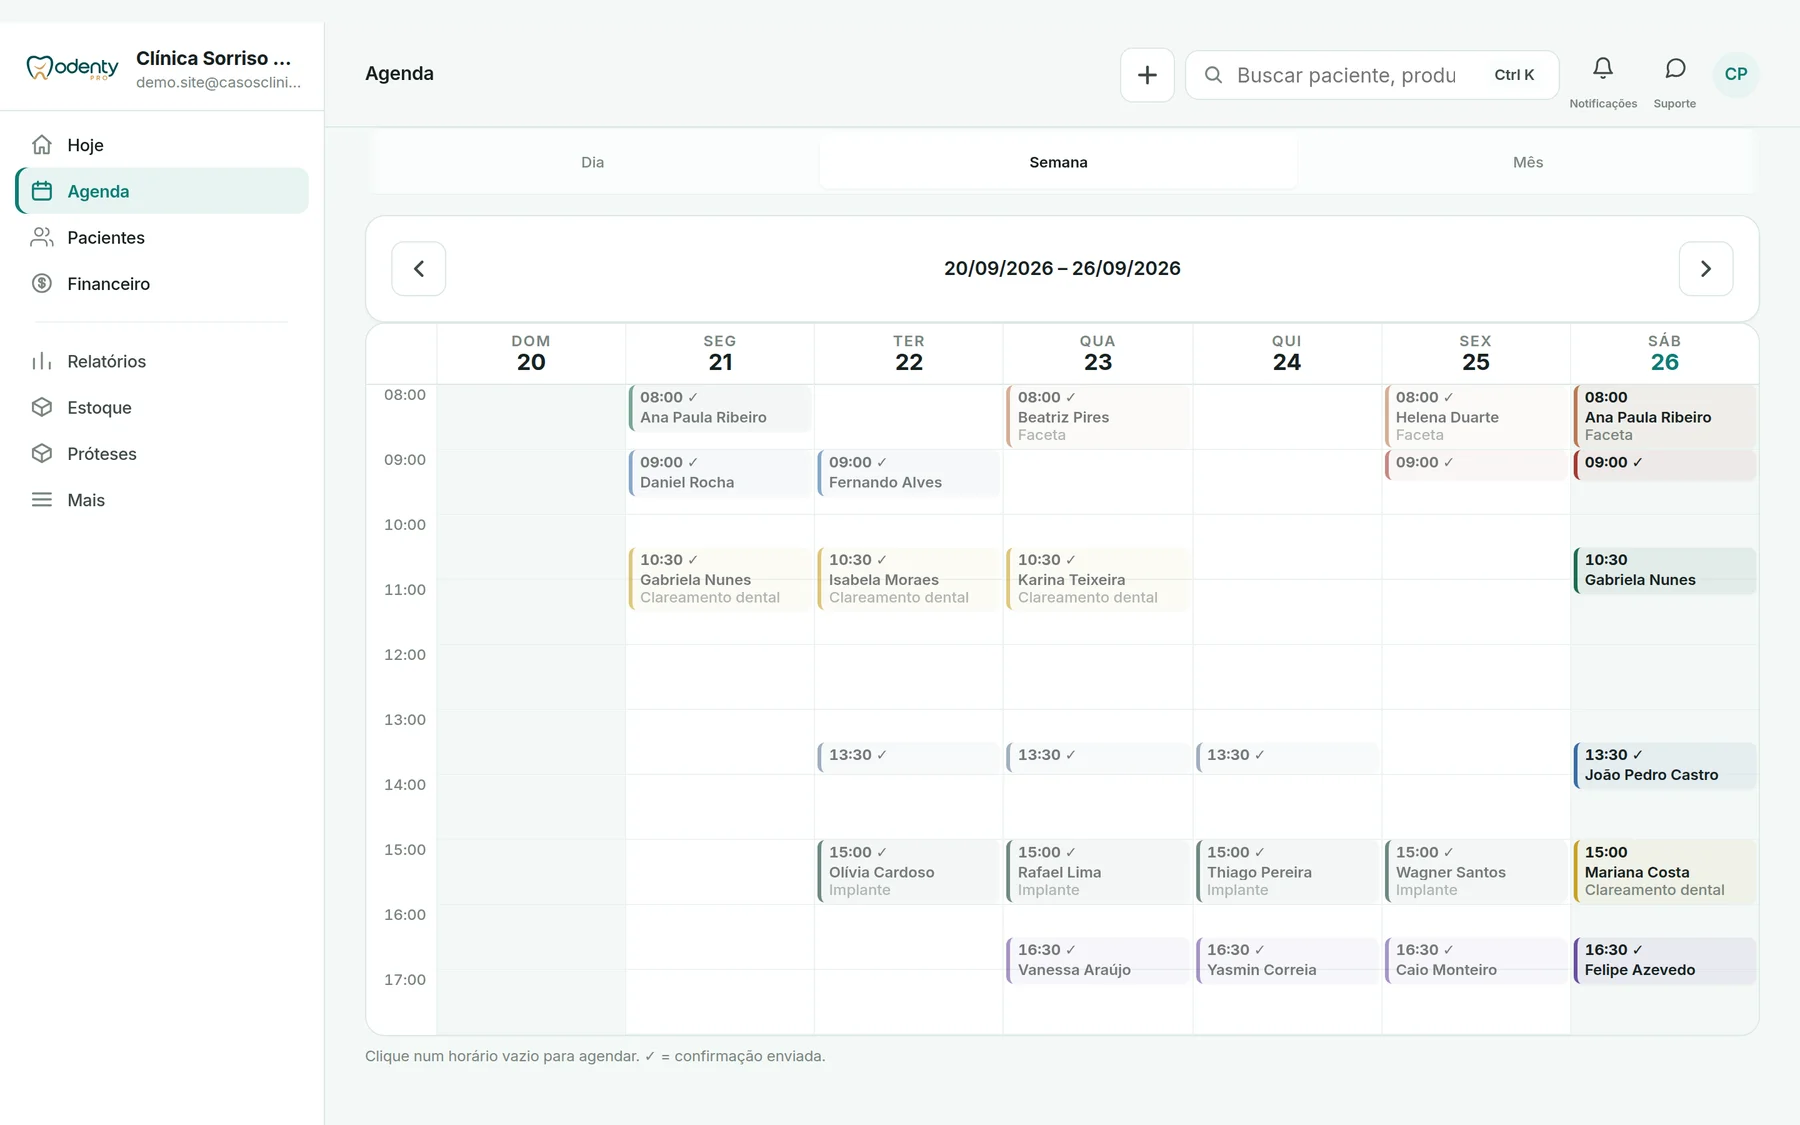
Task: Click the 20/09/2026 – 26/09/2026 date range
Action: pos(1062,268)
